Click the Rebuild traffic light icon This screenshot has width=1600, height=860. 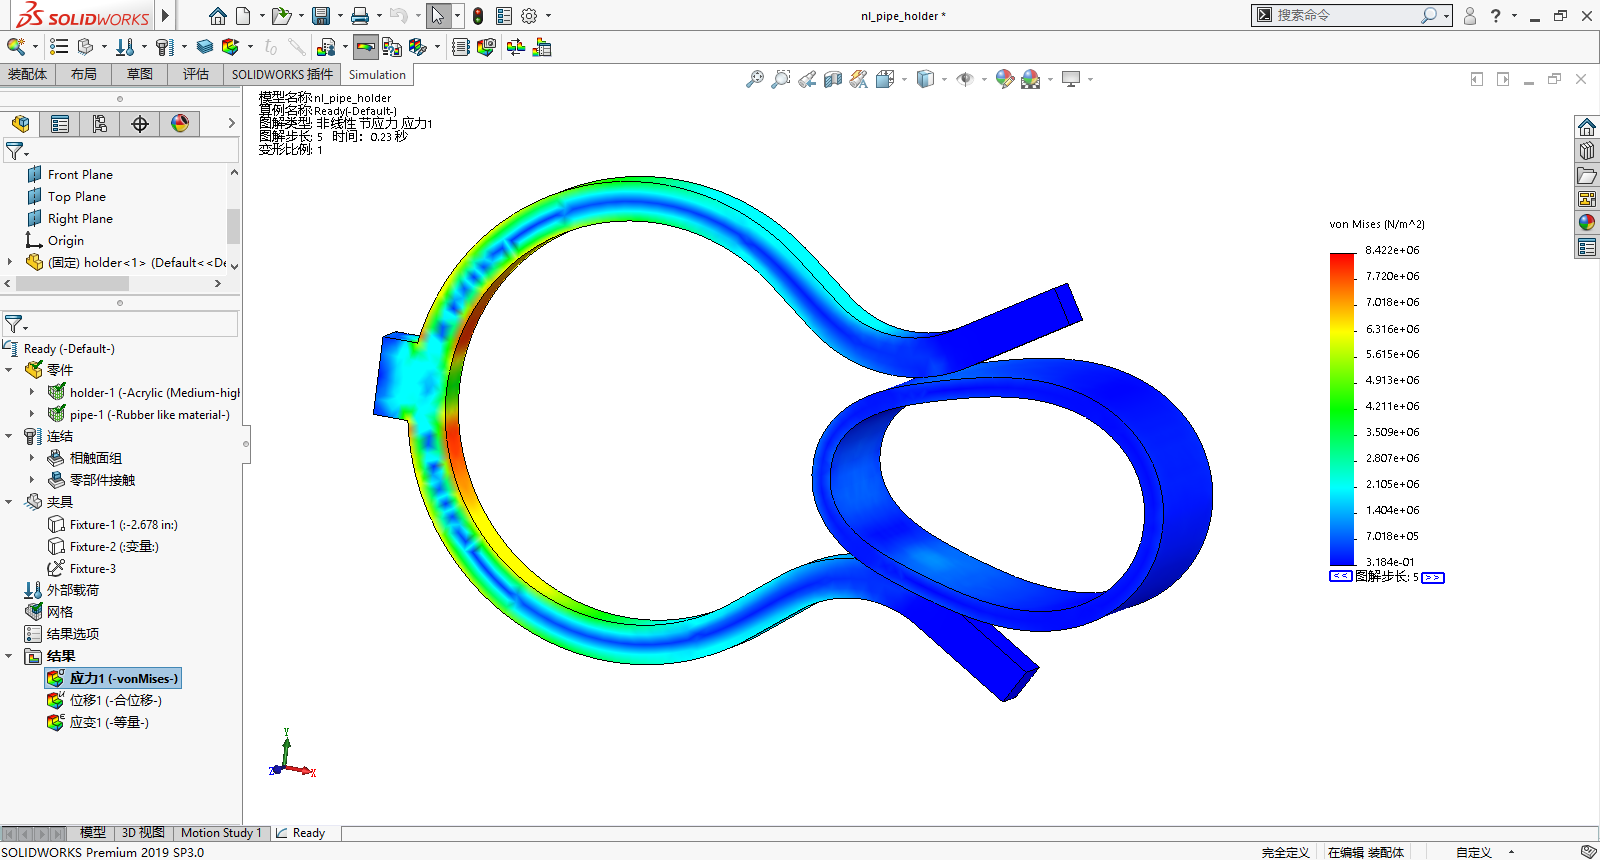pyautogui.click(x=478, y=16)
